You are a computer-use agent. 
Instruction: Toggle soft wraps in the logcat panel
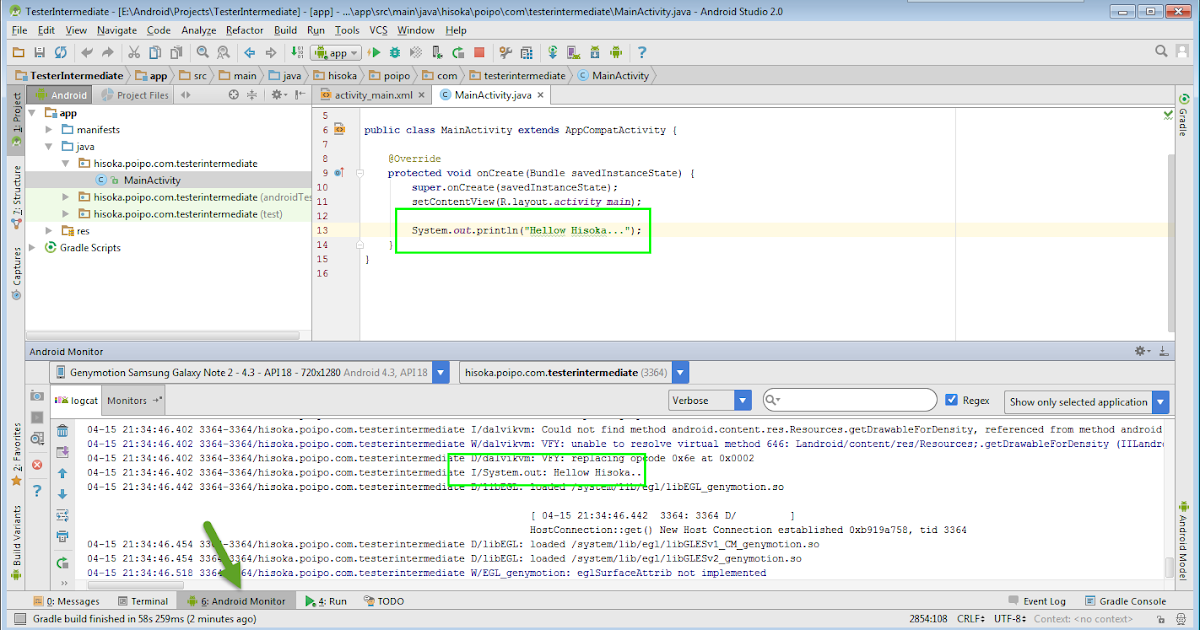click(x=62, y=514)
